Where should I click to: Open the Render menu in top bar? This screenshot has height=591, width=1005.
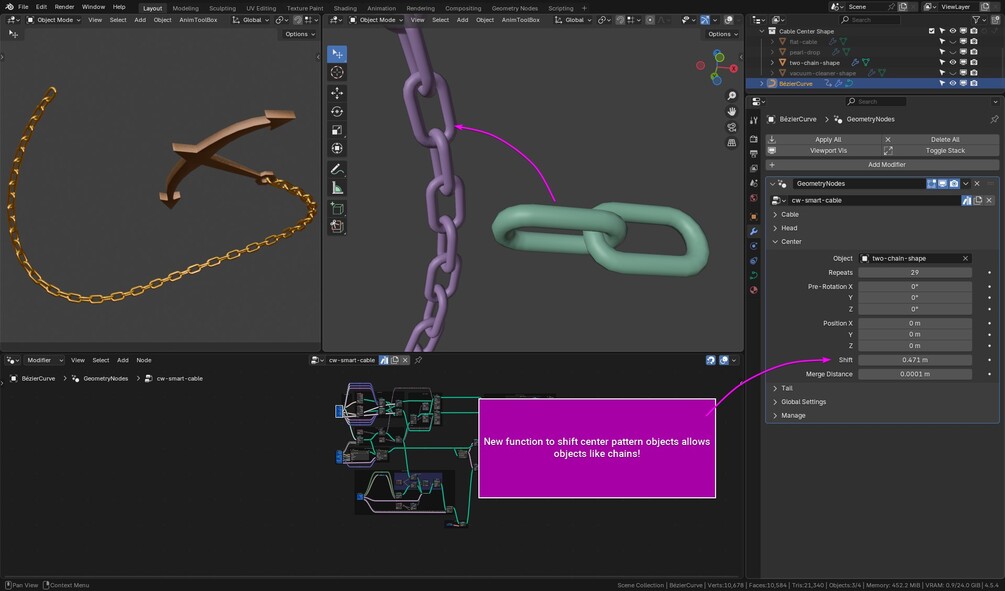[x=64, y=7]
